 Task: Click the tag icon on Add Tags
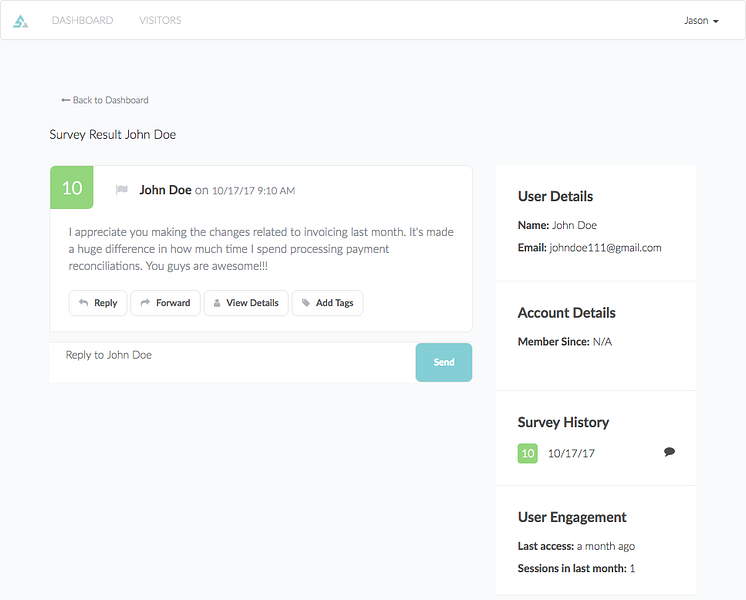coord(306,303)
